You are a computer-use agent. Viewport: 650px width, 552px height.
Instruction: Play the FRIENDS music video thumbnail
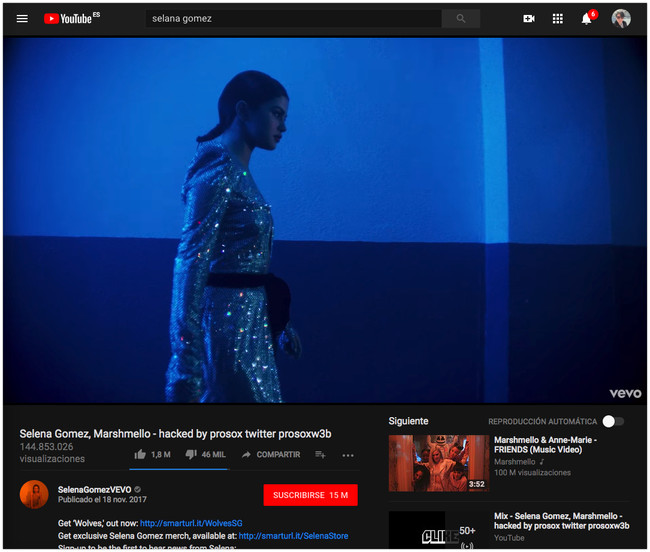(439, 463)
